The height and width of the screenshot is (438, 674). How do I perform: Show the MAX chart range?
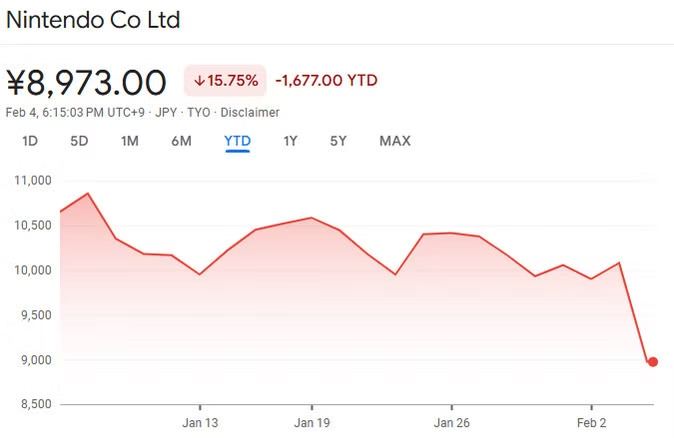click(395, 141)
